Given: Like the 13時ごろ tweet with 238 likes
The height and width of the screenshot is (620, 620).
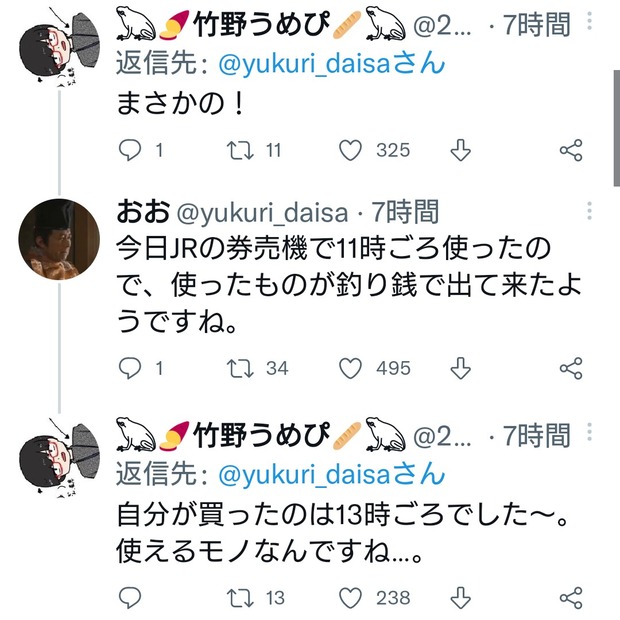Looking at the screenshot, I should pyautogui.click(x=350, y=598).
